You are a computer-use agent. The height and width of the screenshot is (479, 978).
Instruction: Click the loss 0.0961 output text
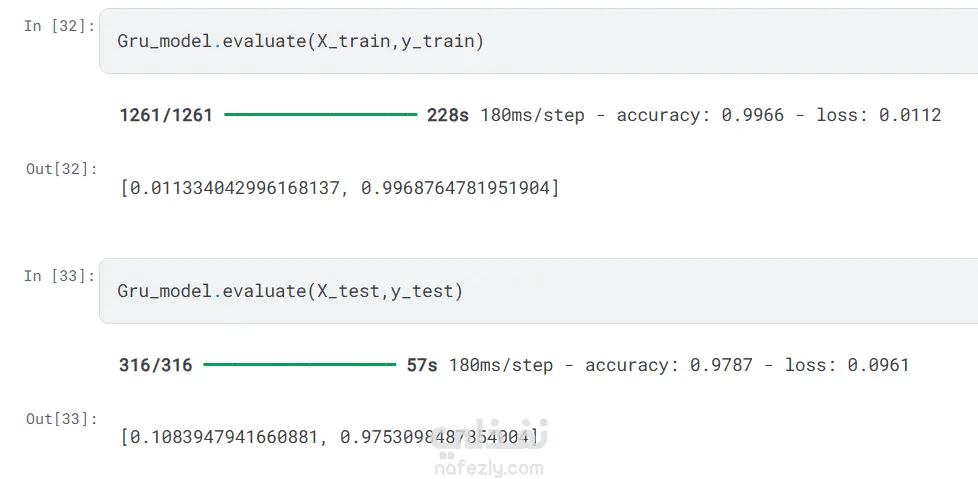(x=847, y=365)
